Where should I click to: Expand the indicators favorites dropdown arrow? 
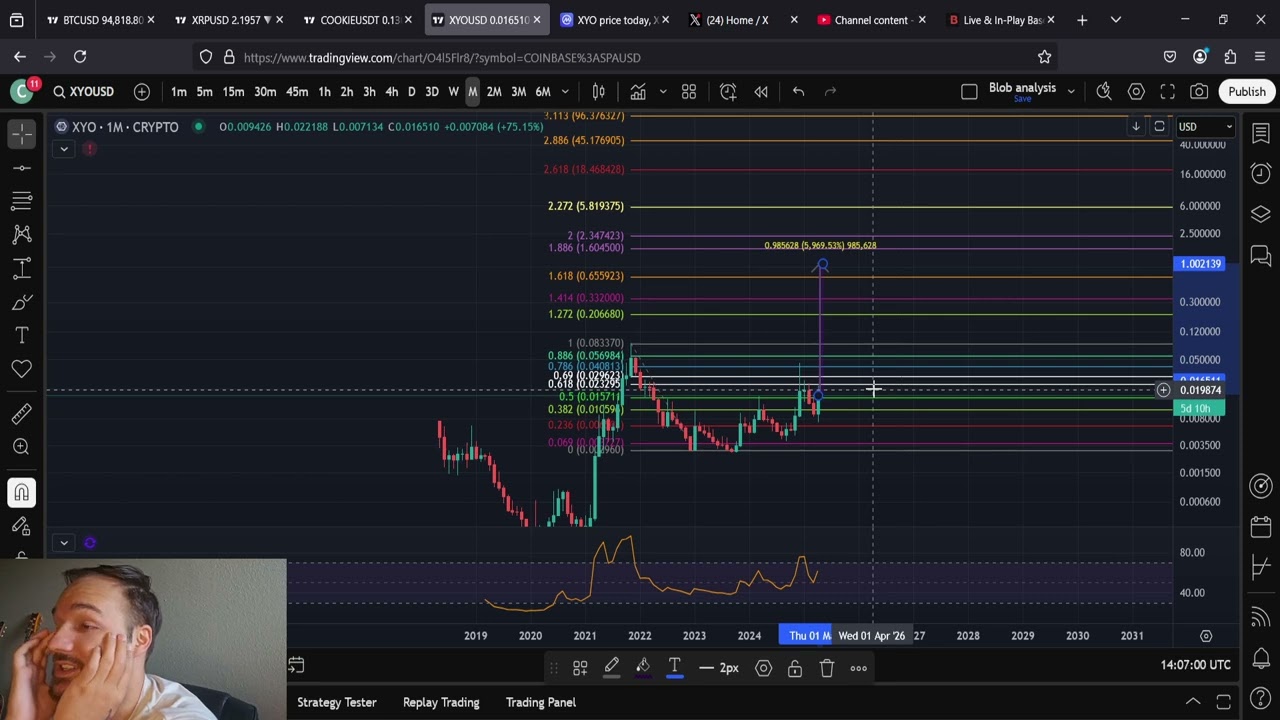662,92
